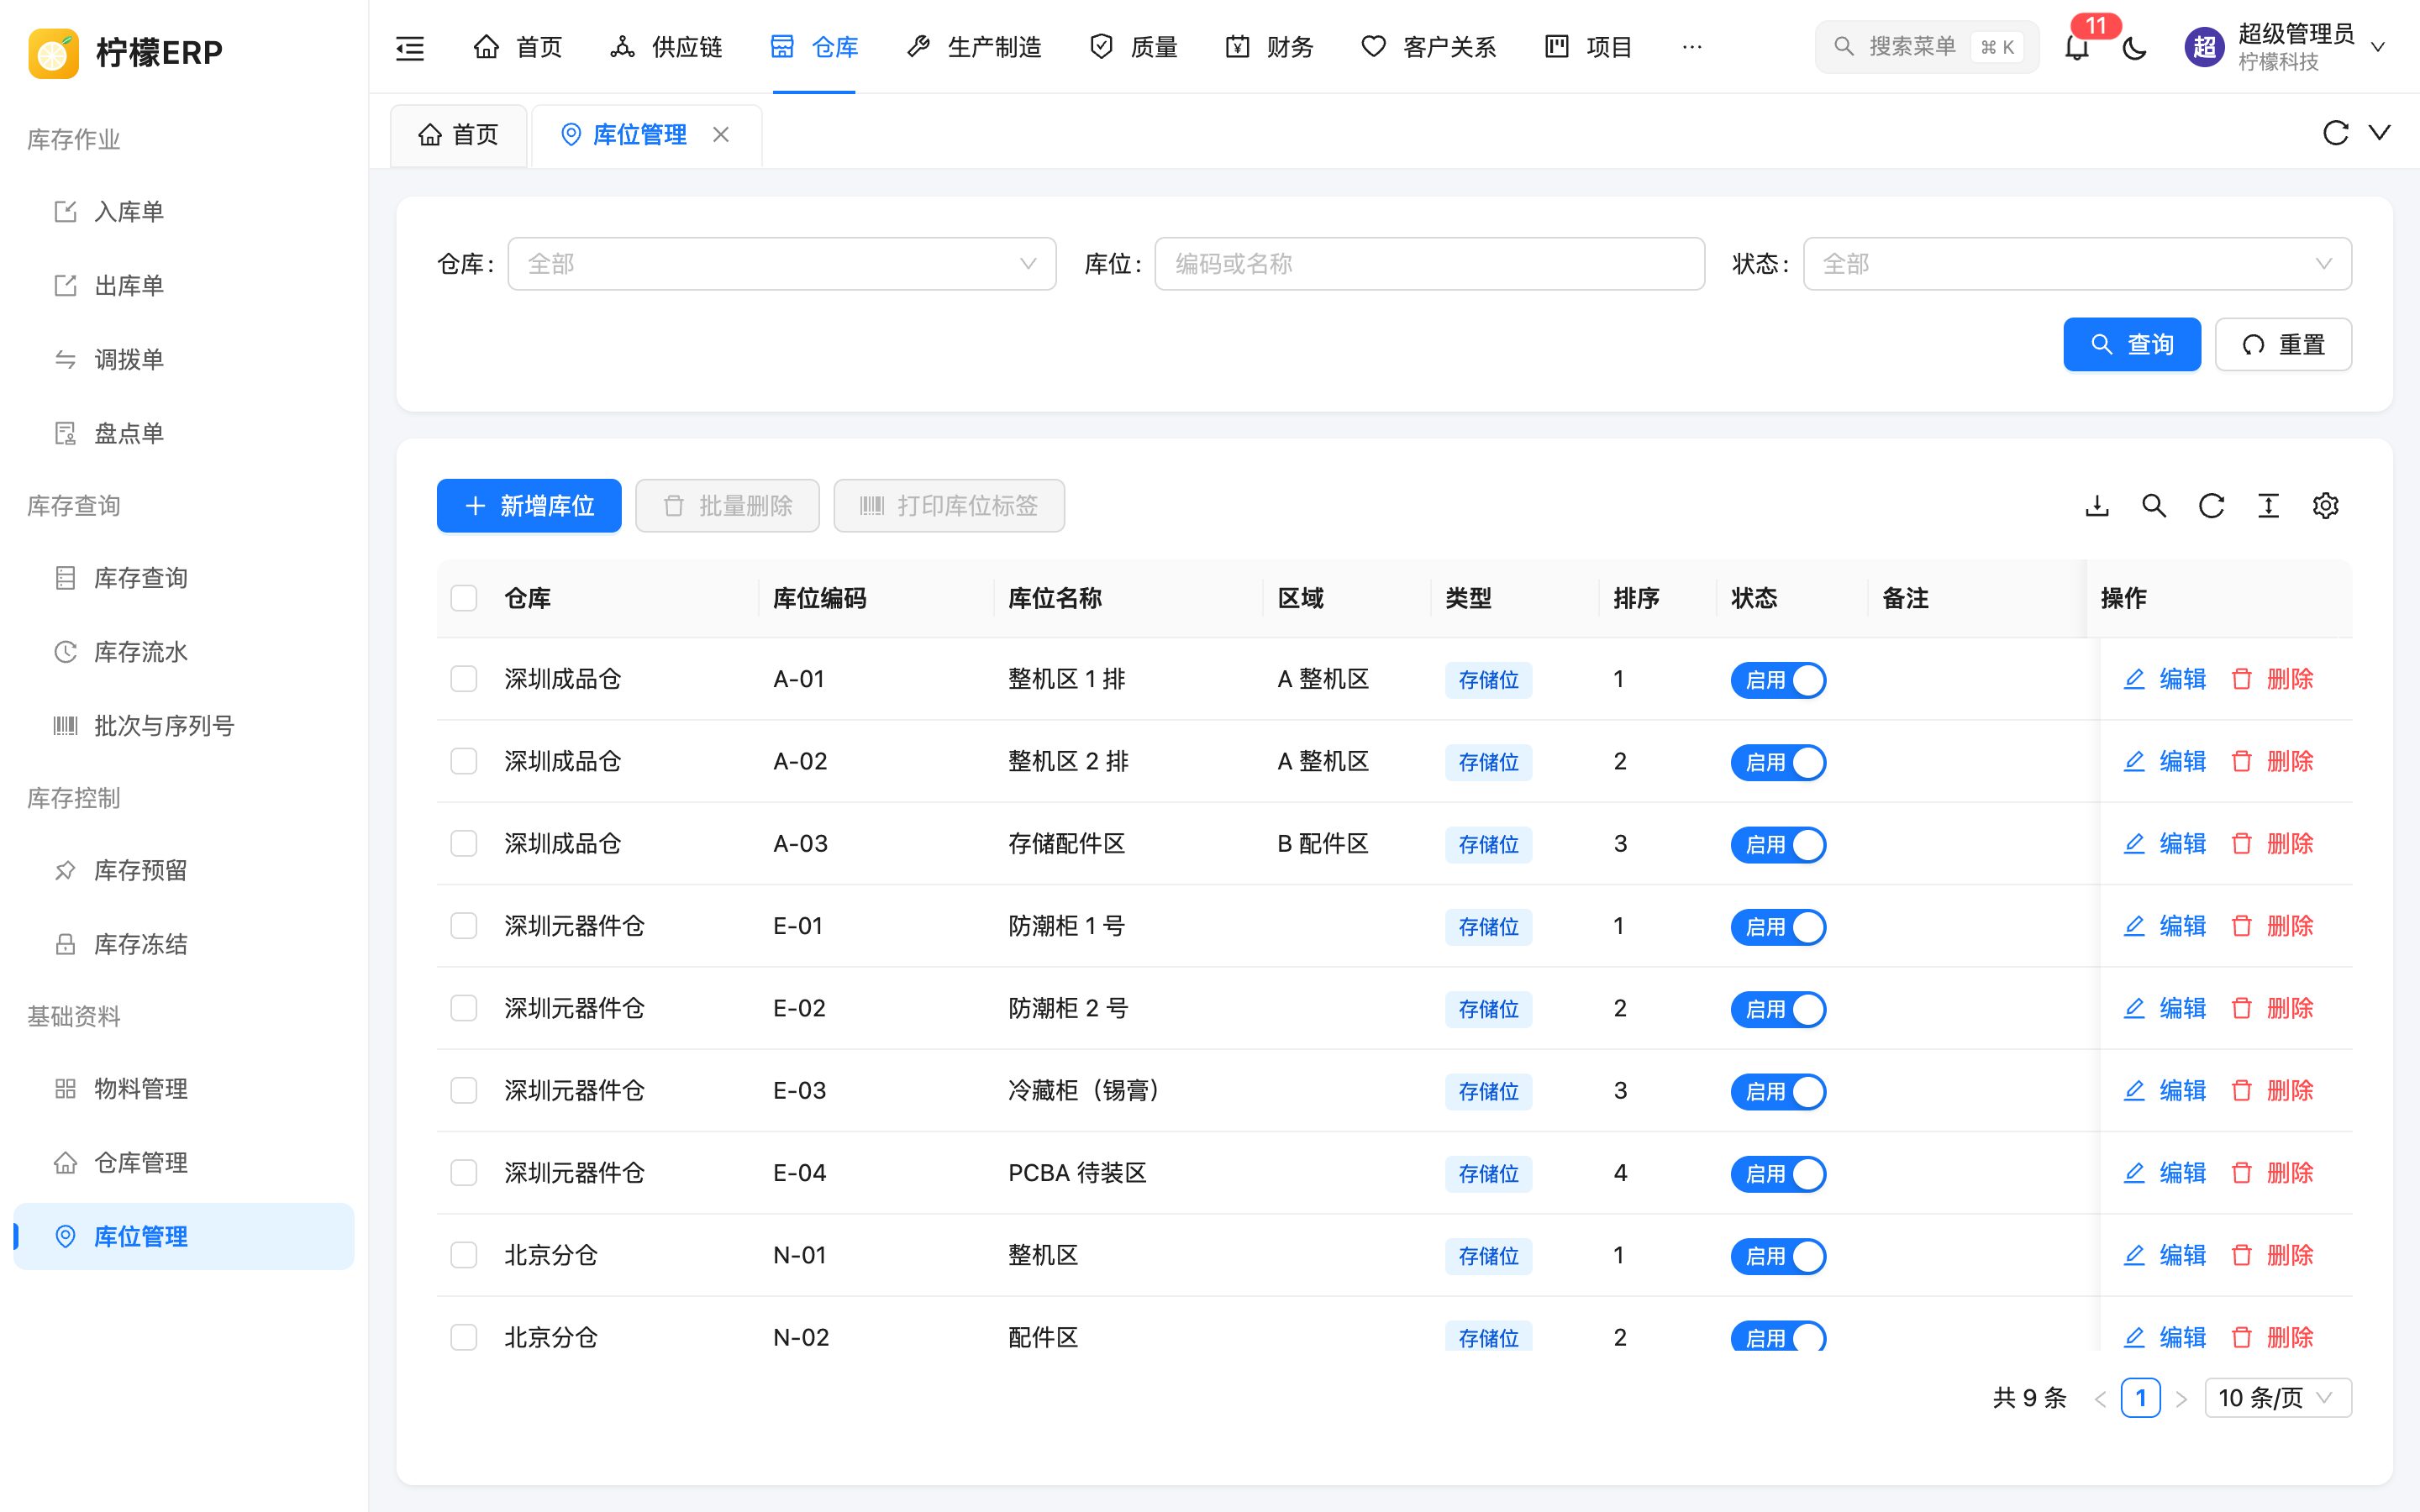
Task: Collapse the sidebar menu icon
Action: [410, 47]
